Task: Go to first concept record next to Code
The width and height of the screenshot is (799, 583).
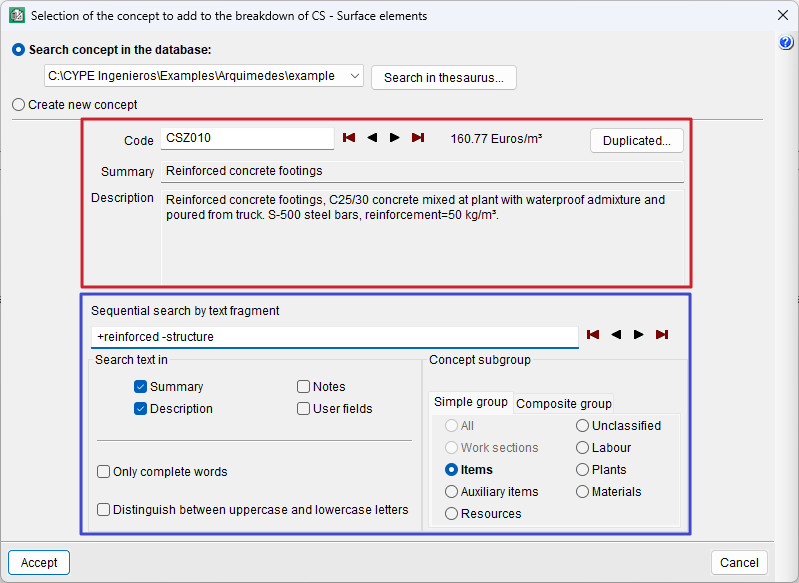Action: 349,138
